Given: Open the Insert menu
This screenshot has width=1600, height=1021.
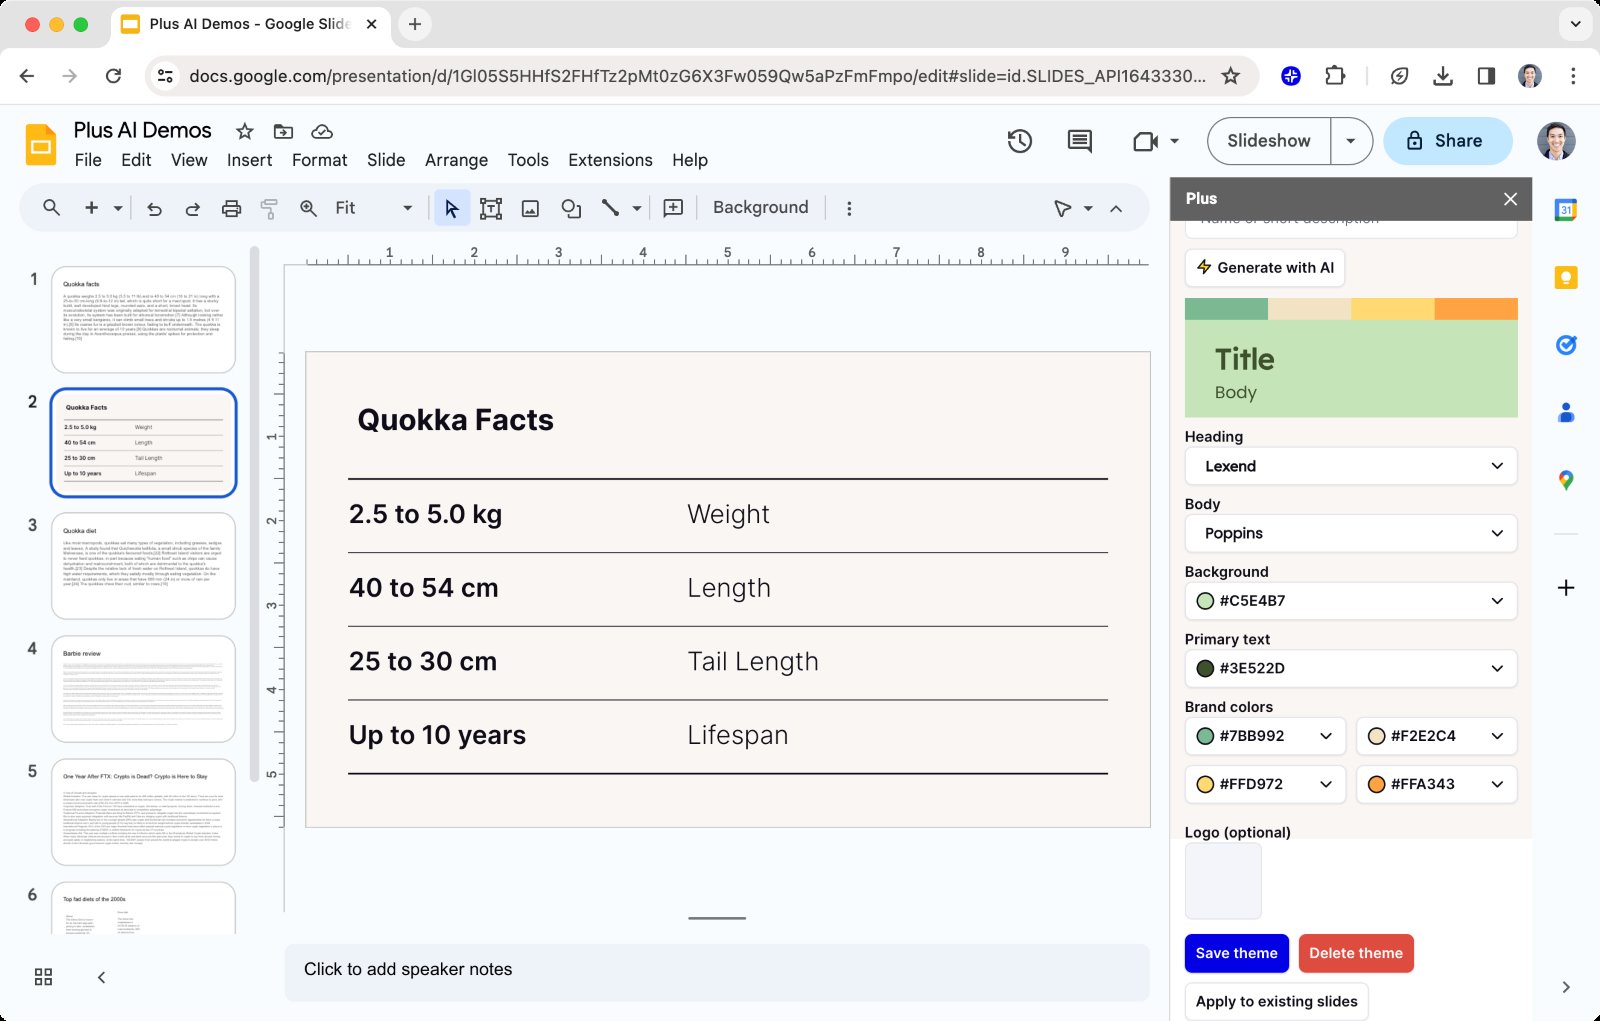Looking at the screenshot, I should 249,160.
